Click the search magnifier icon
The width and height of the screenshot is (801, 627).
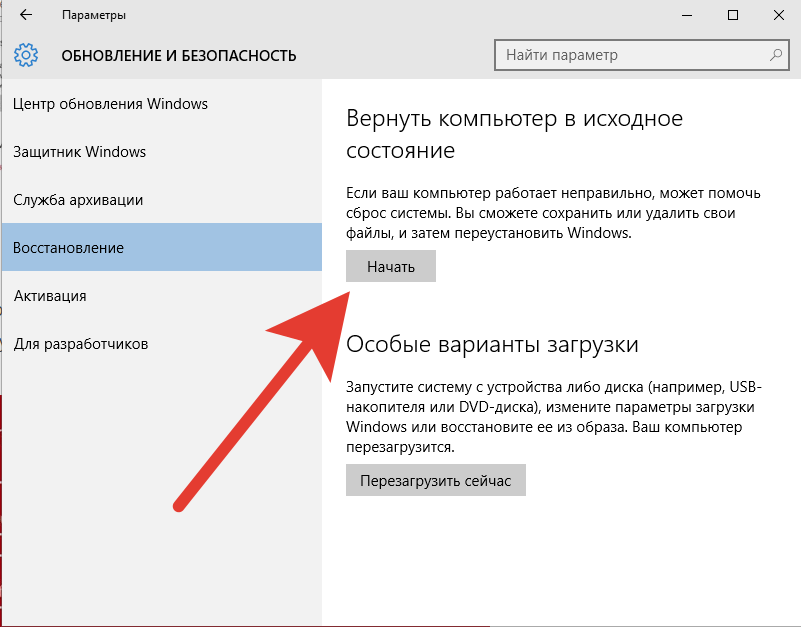(775, 55)
